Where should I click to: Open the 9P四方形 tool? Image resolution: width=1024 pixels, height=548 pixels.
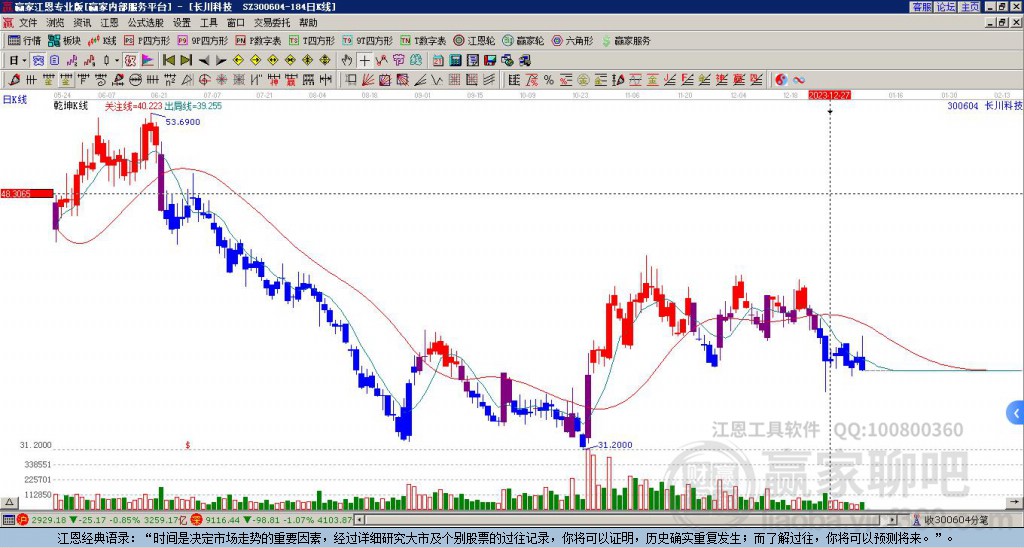click(x=202, y=40)
